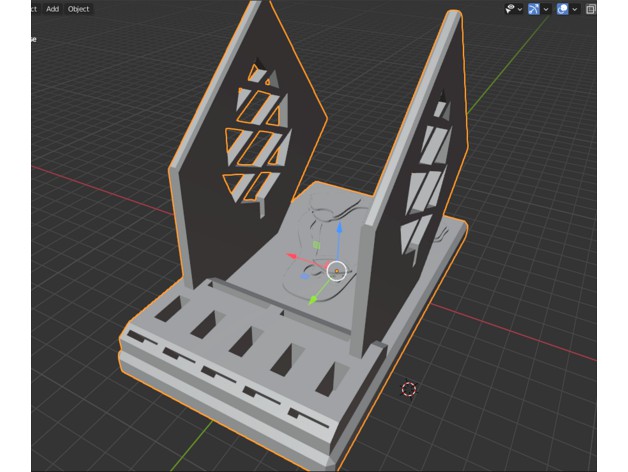Click the 3D cursor on the grid

pos(408,389)
